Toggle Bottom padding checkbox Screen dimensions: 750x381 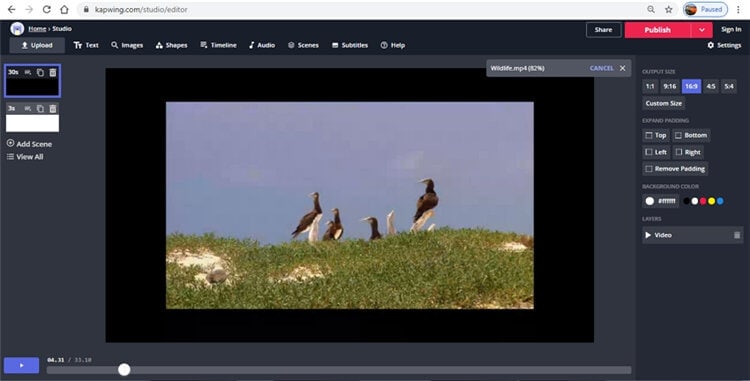678,135
